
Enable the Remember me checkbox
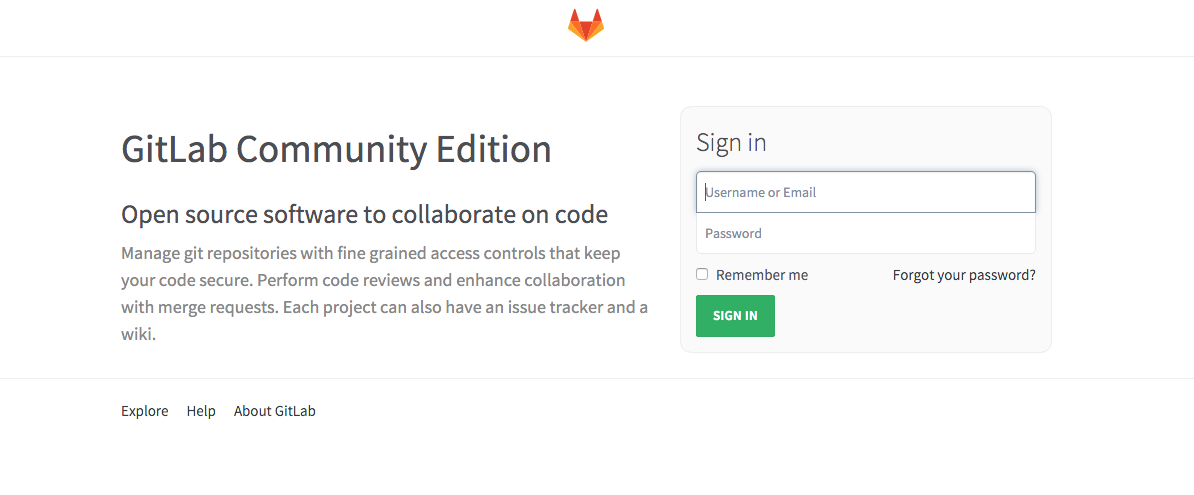pos(702,274)
